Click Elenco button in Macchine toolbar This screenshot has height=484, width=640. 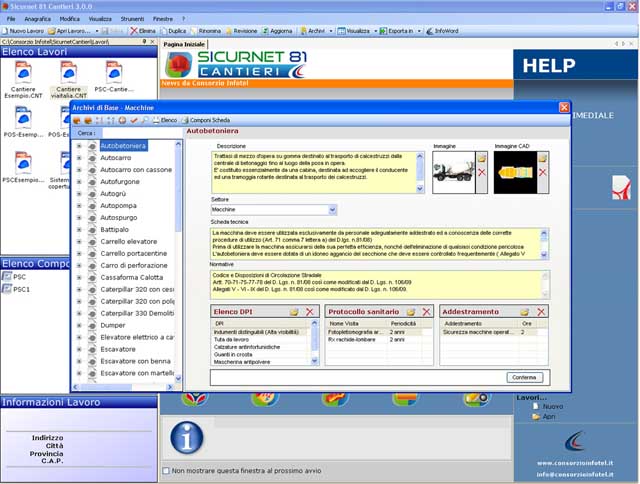[164, 120]
